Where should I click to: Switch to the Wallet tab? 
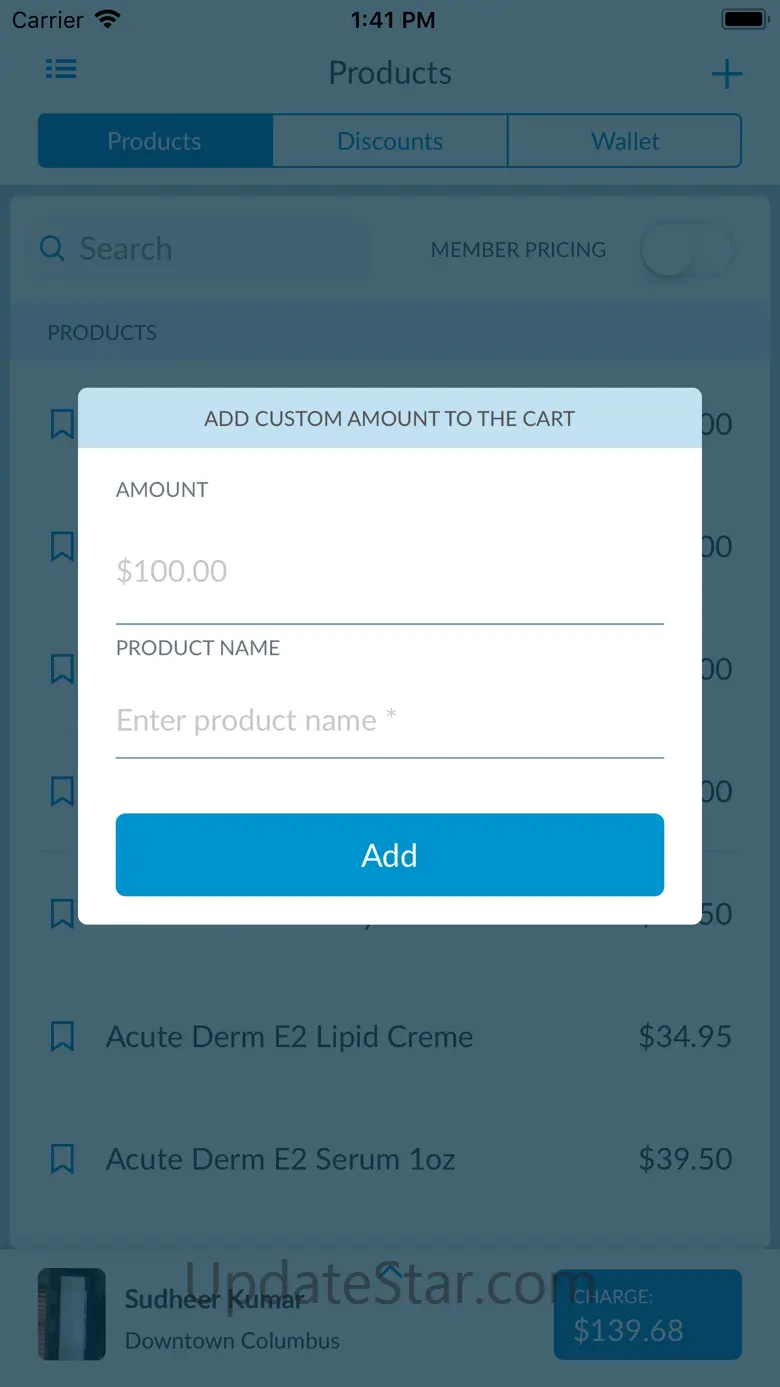coord(625,141)
